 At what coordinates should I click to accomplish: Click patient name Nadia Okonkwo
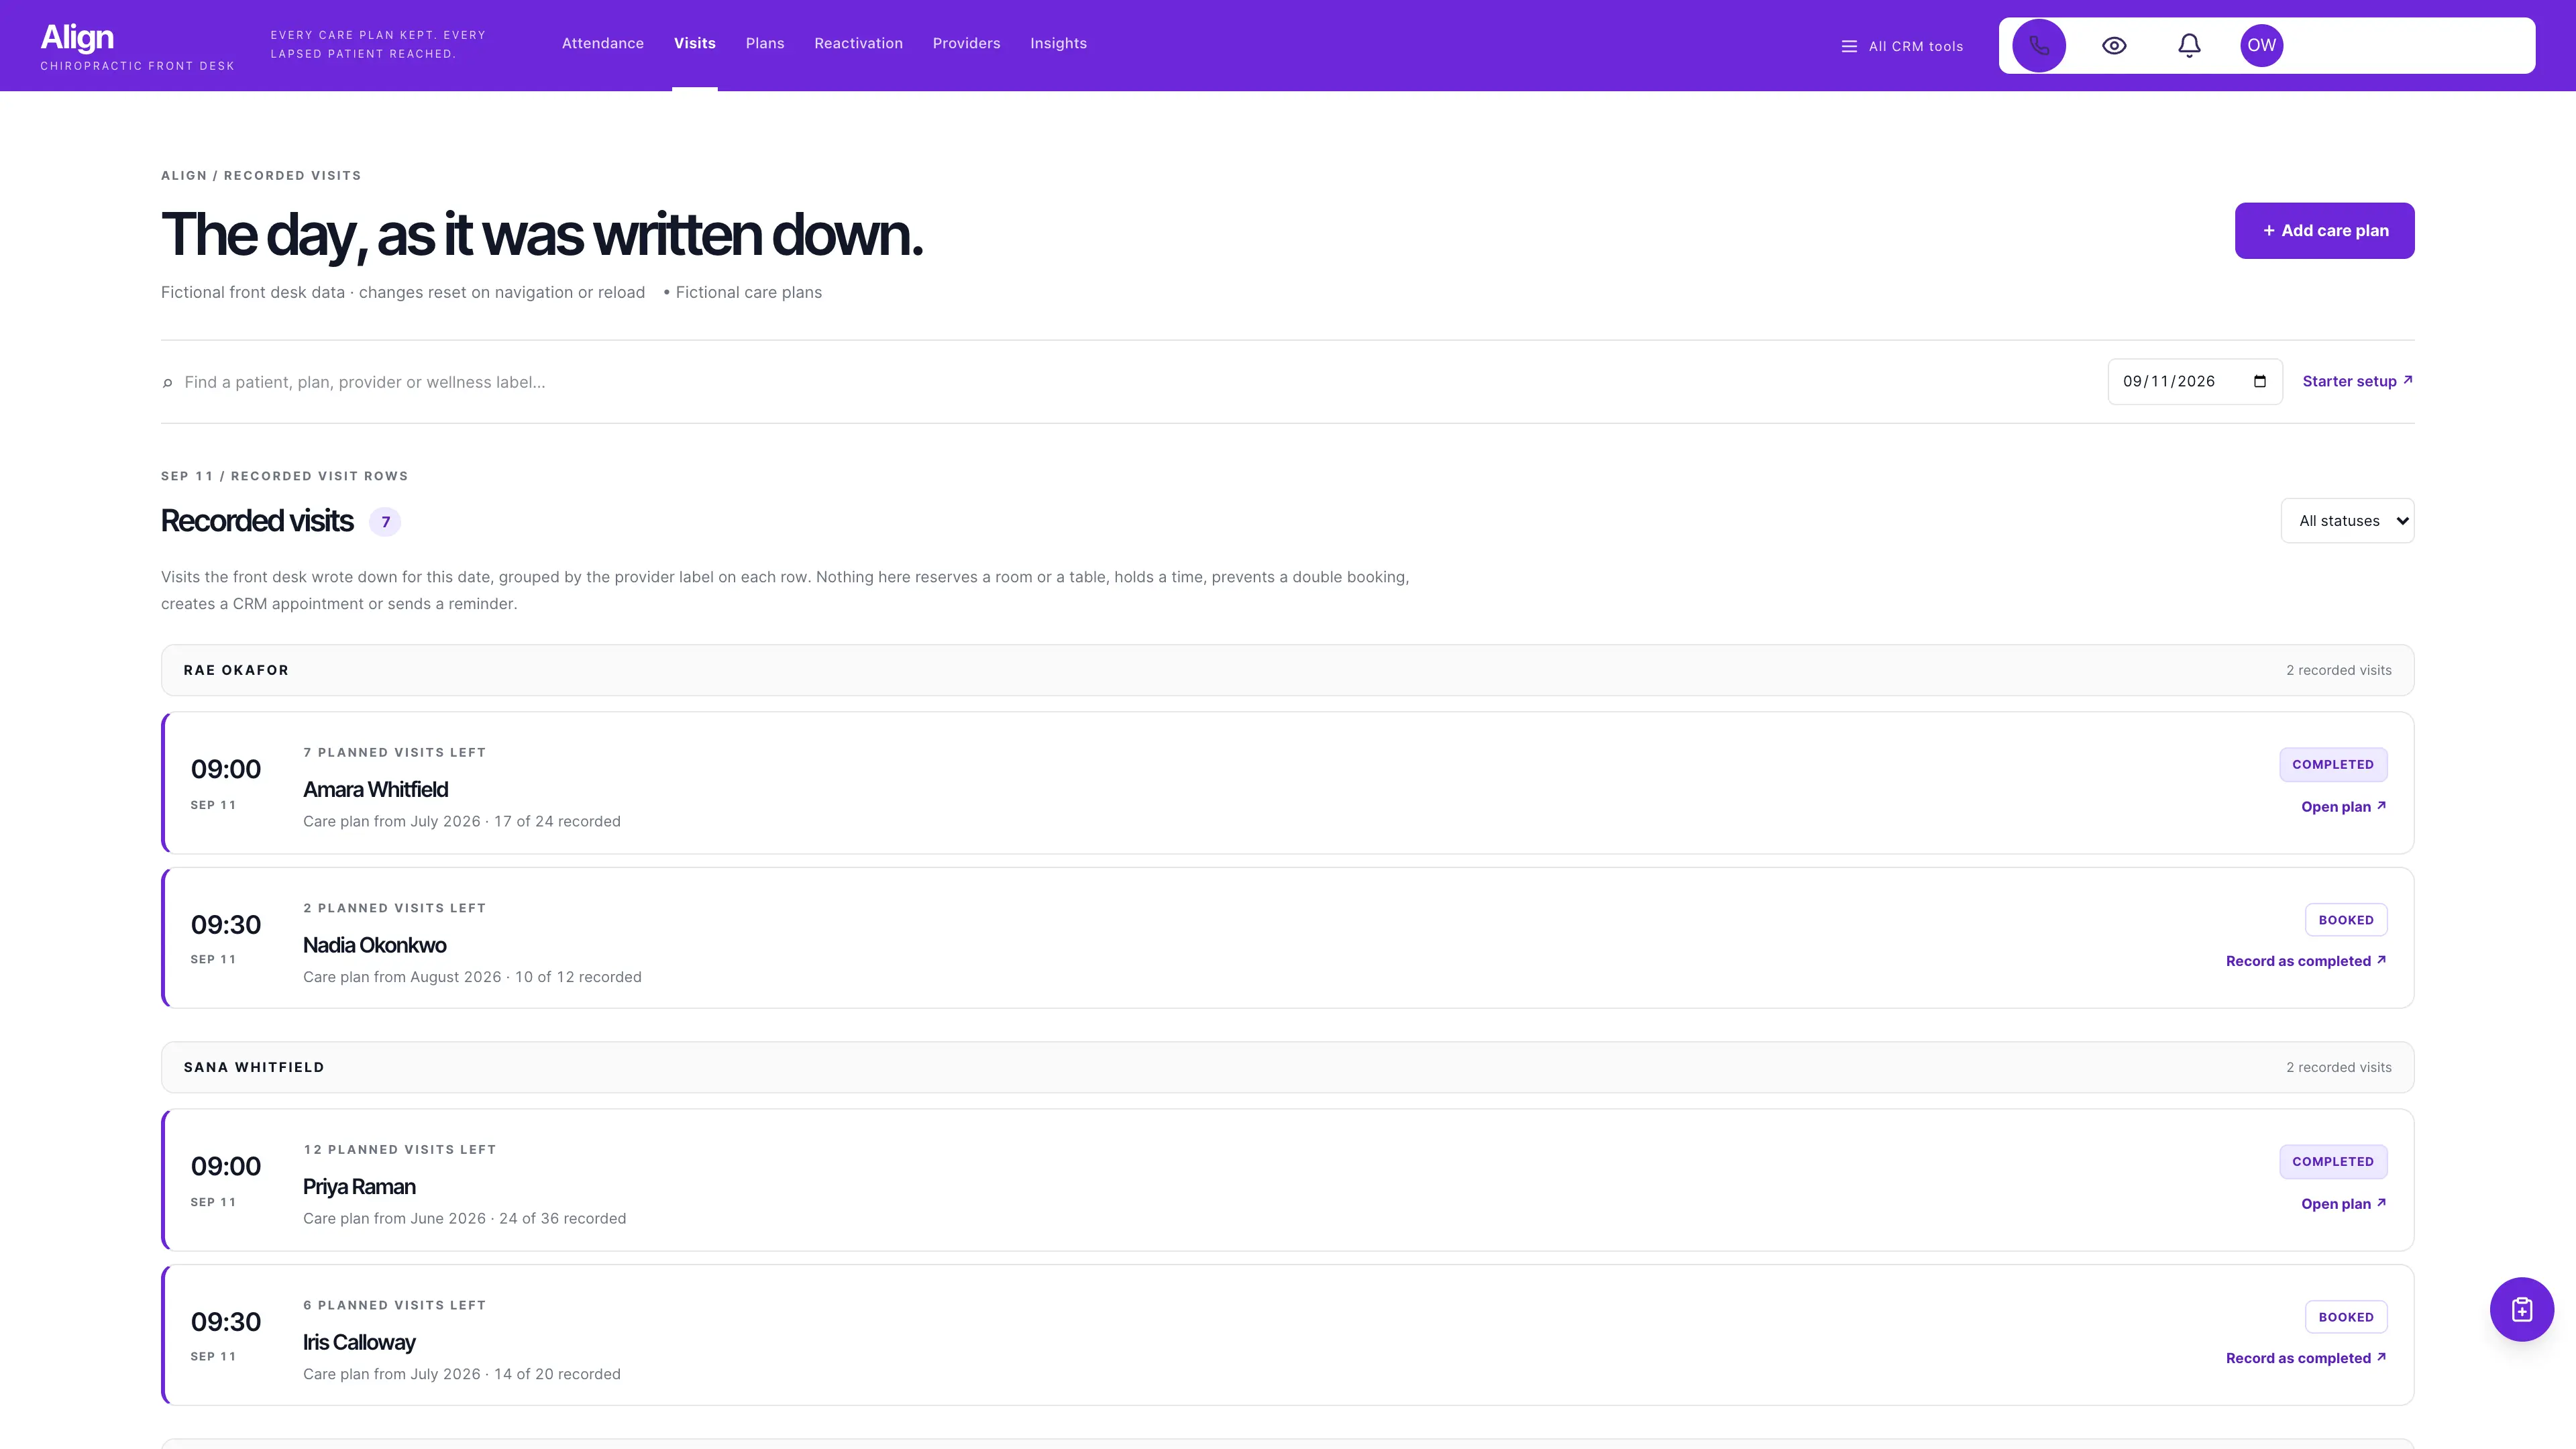374,945
